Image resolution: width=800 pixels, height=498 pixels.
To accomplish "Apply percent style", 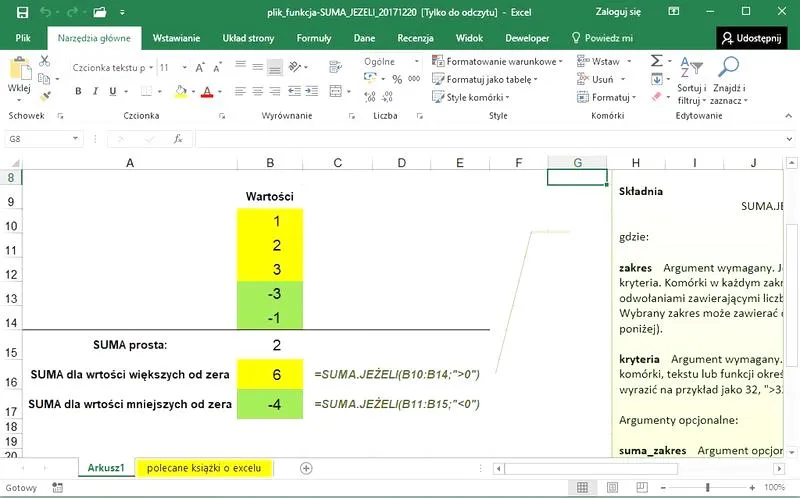I will point(397,79).
